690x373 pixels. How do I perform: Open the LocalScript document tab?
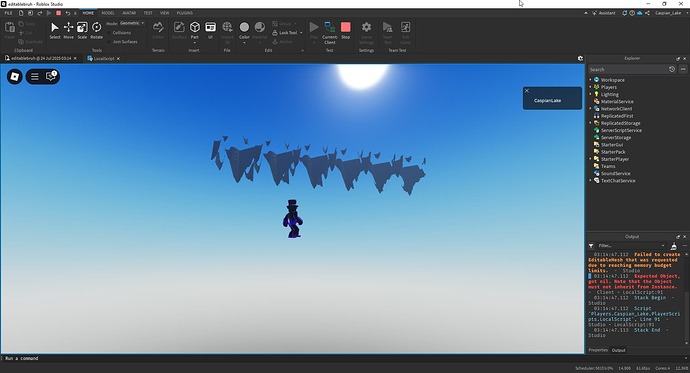pos(104,59)
